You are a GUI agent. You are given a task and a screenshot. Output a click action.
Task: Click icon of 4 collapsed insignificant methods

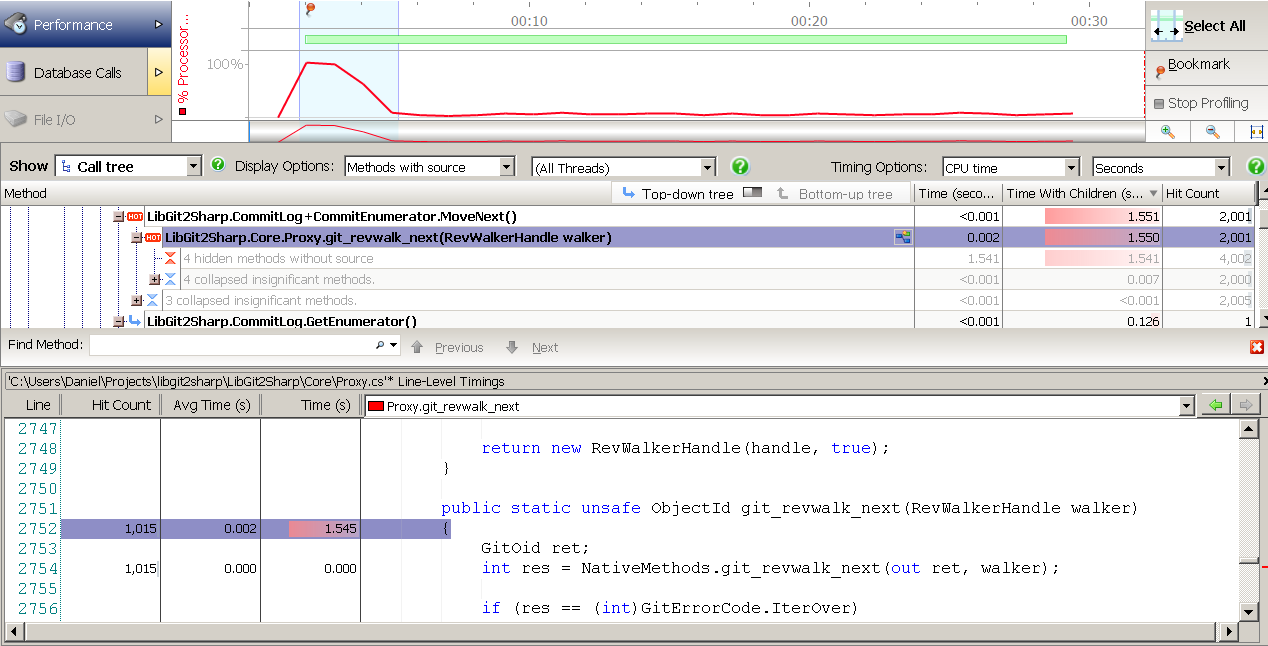(170, 279)
